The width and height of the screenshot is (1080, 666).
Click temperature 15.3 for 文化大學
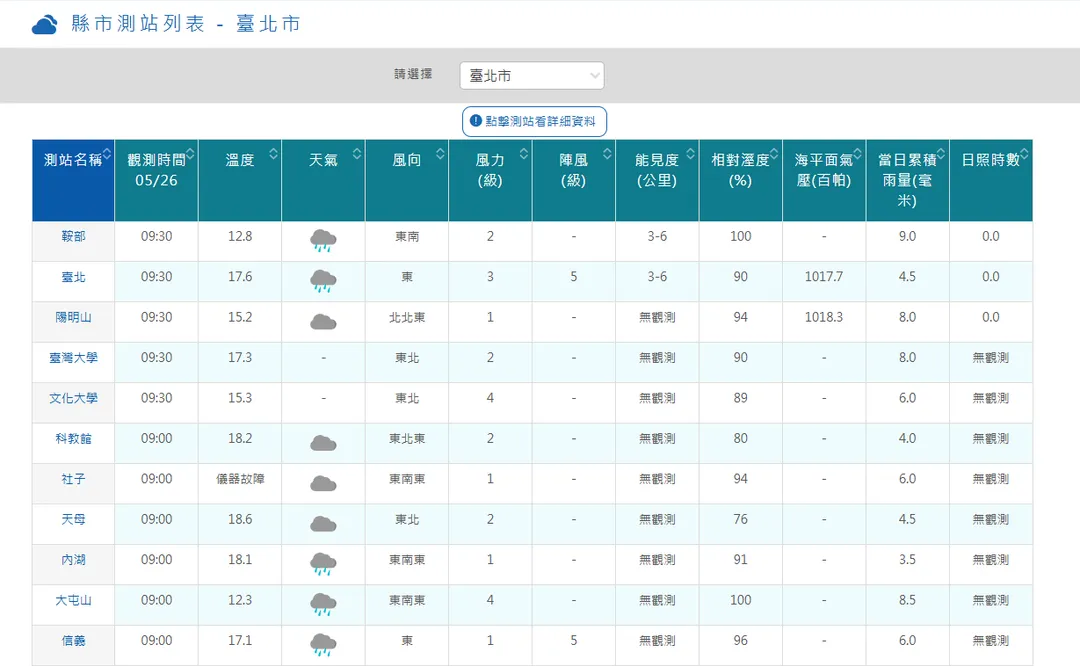(x=240, y=398)
